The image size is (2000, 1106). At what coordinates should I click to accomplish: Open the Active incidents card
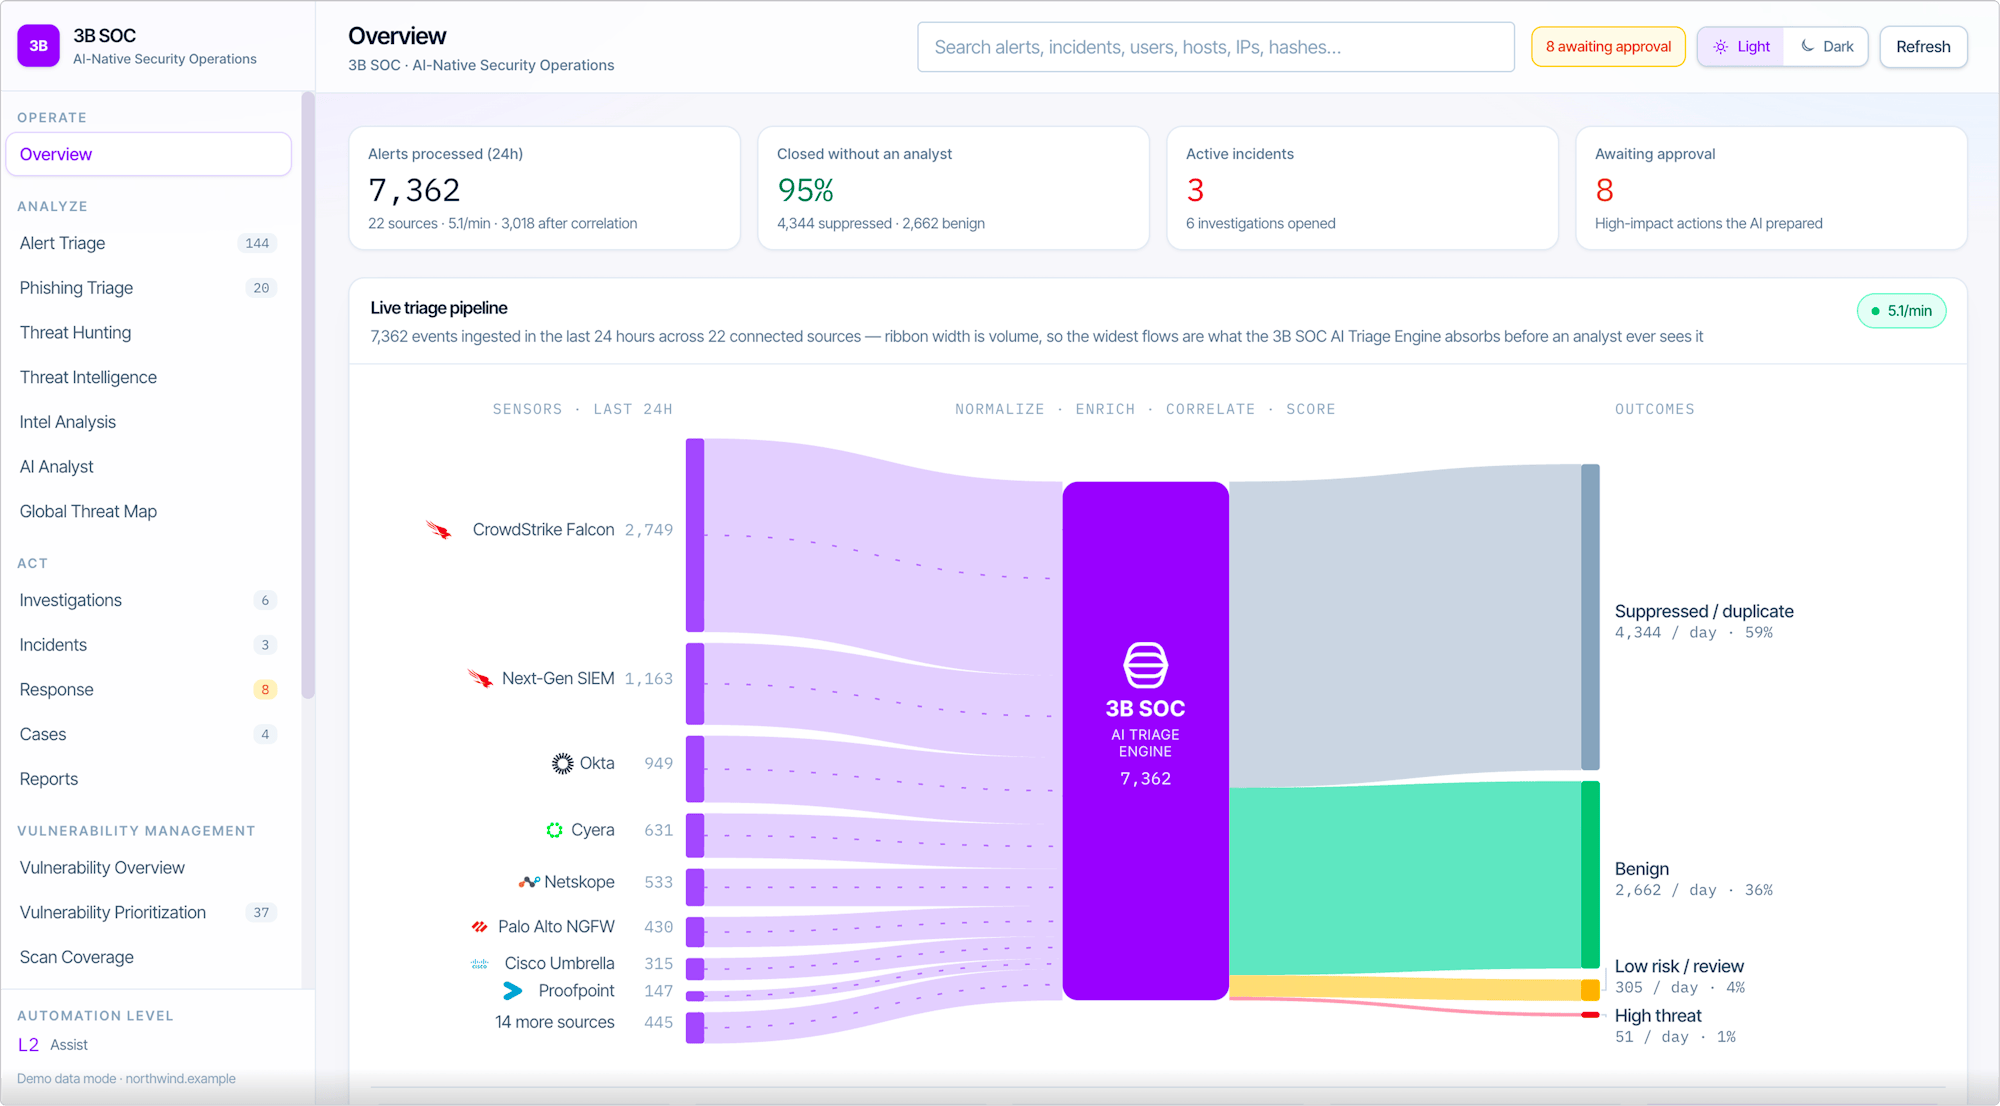point(1362,188)
